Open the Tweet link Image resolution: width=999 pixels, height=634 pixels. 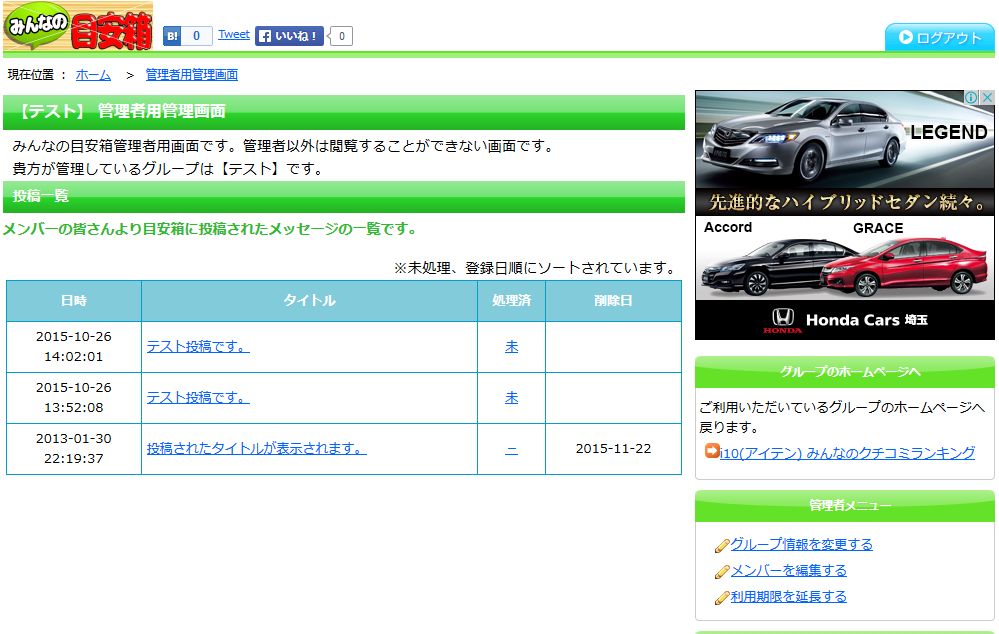click(x=234, y=34)
